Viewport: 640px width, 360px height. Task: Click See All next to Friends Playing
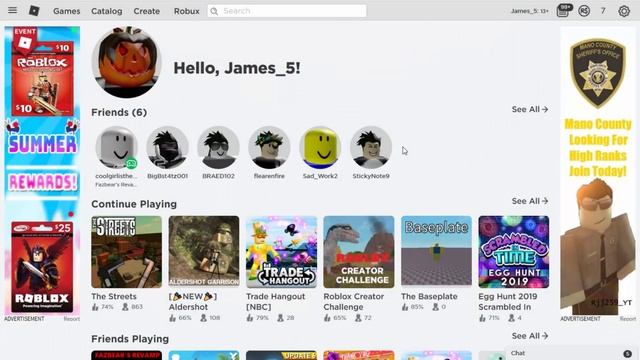click(530, 336)
